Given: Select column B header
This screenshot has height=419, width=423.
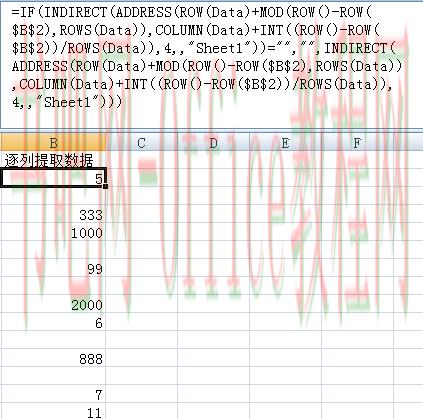Looking at the screenshot, I should click(x=53, y=143).
